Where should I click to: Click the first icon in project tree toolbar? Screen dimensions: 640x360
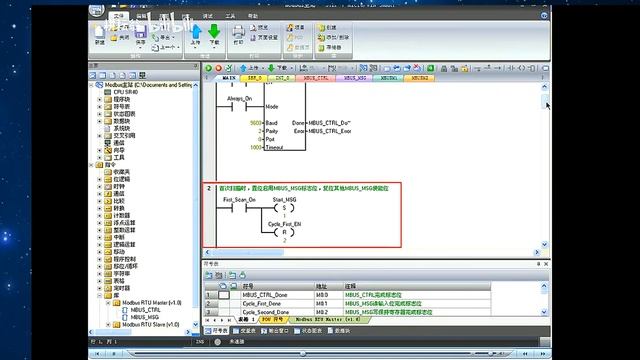pyautogui.click(x=93, y=76)
